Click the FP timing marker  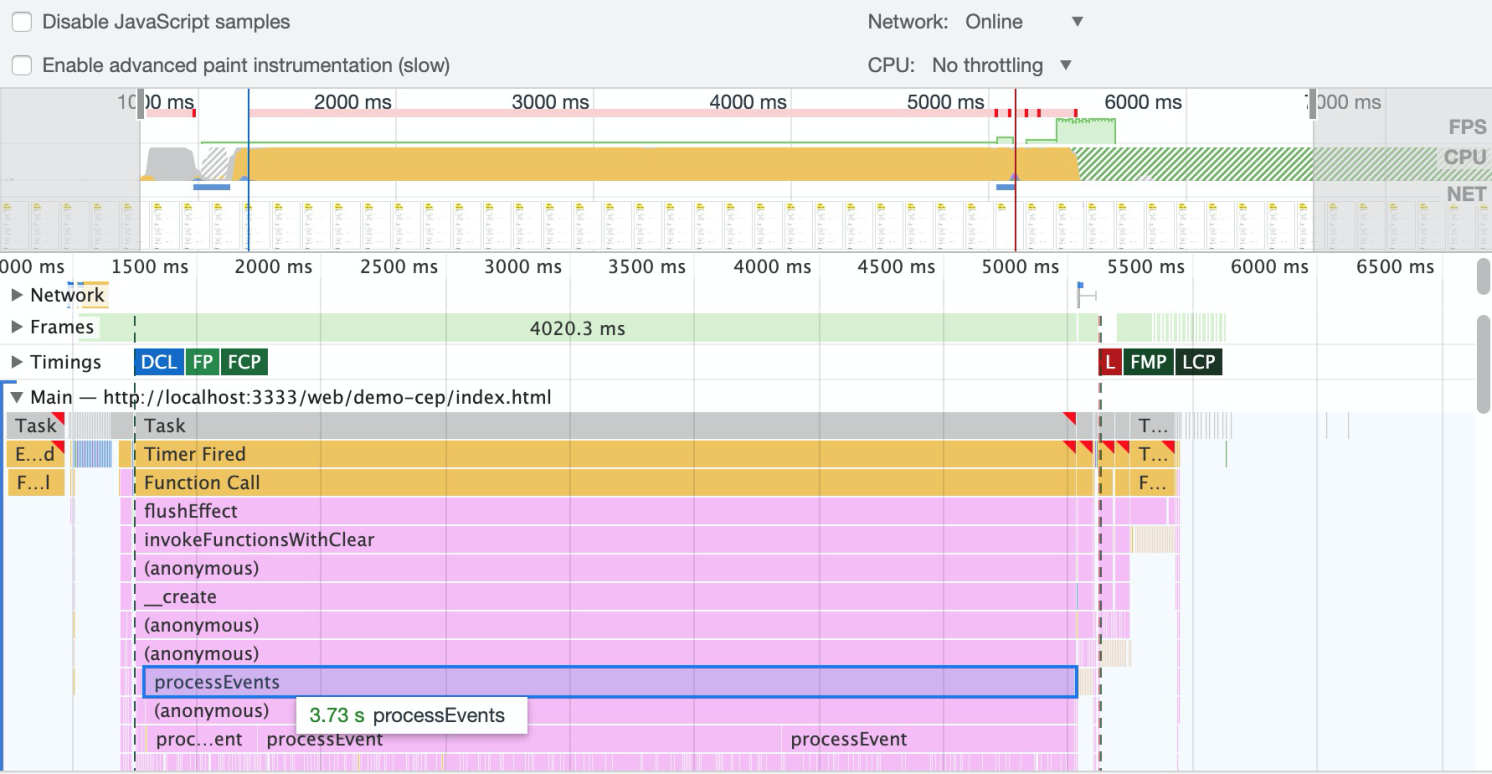[x=203, y=362]
